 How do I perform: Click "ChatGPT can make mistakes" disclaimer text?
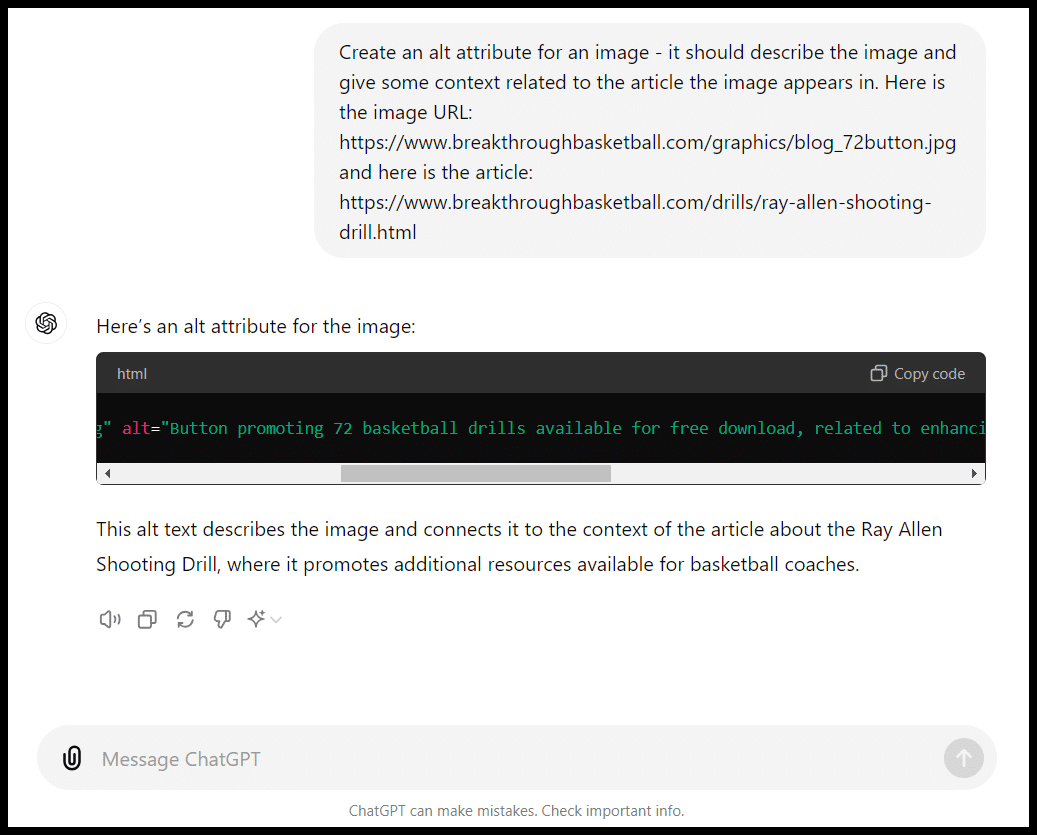click(x=516, y=811)
